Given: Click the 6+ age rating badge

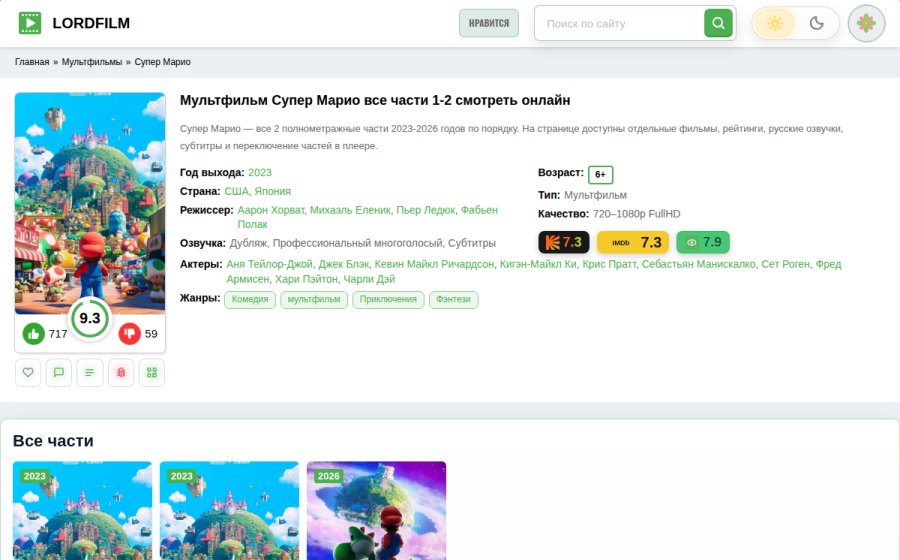Looking at the screenshot, I should click(x=600, y=174).
